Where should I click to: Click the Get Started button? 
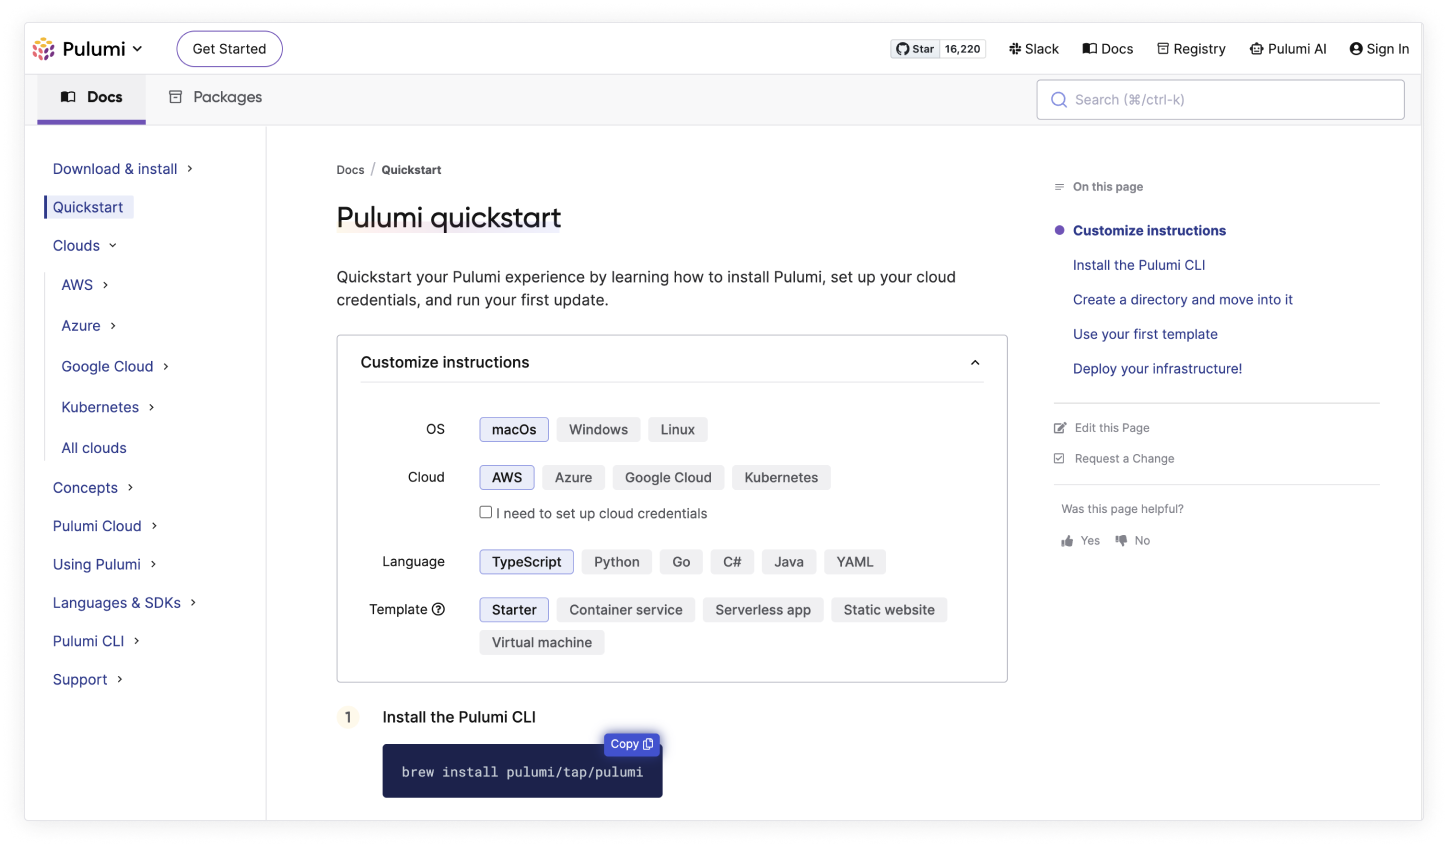click(x=229, y=49)
